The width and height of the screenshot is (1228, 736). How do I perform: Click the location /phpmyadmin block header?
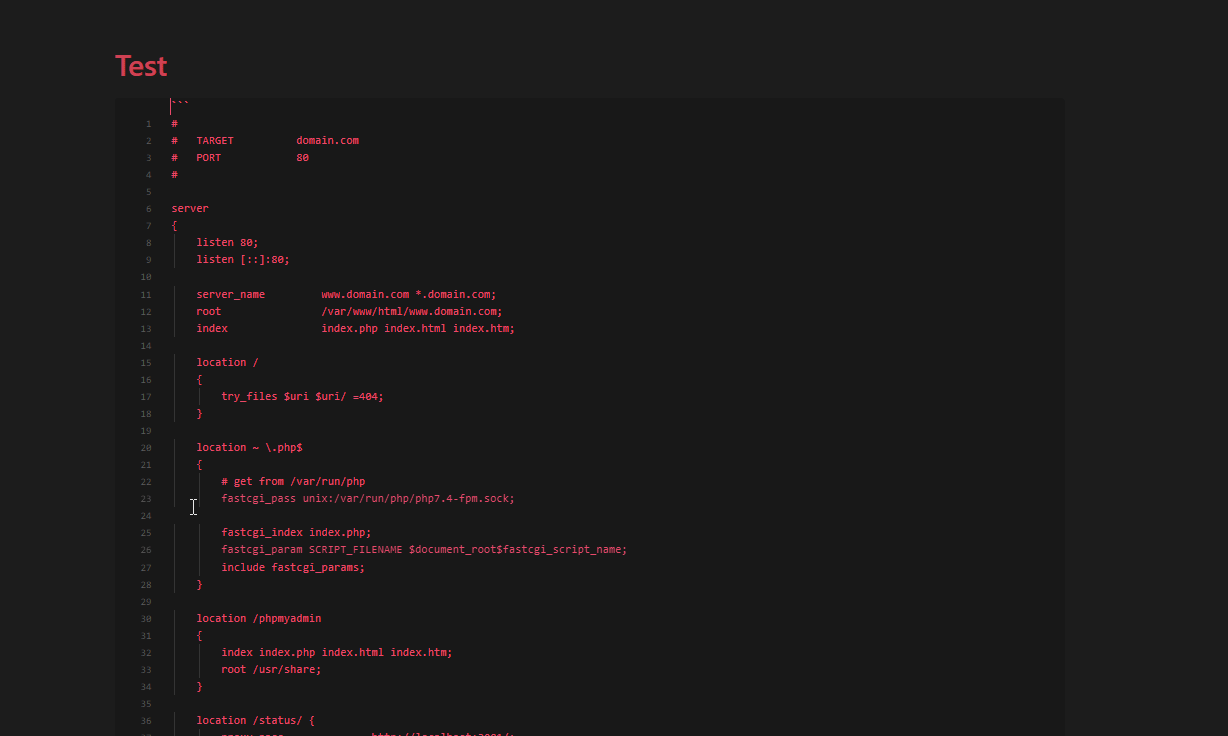[x=259, y=618]
